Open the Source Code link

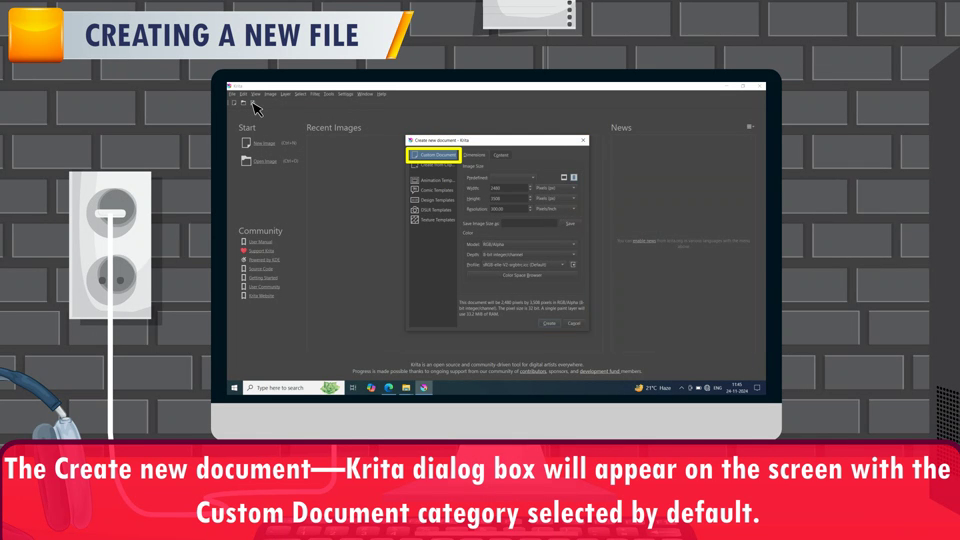coord(261,269)
